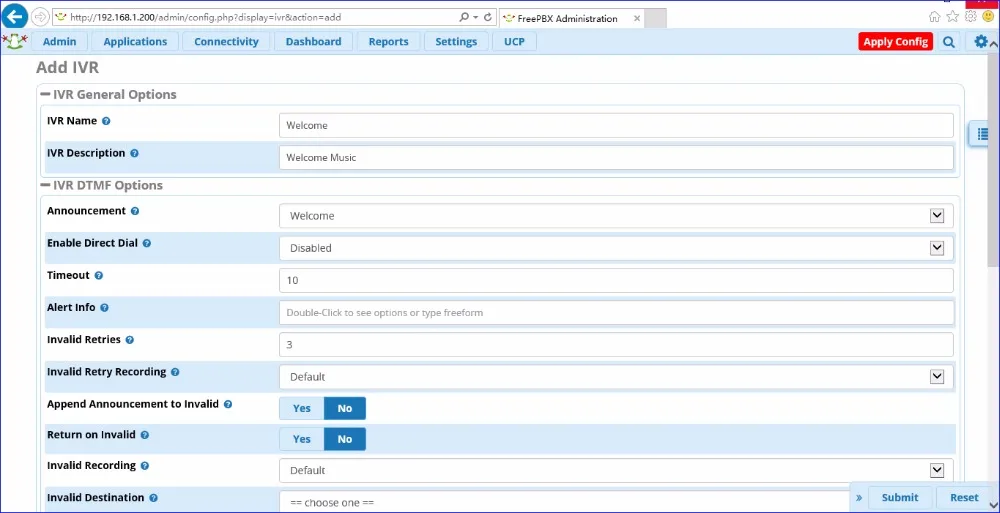1000x513 pixels.
Task: Show help for Announcement
Action: [x=135, y=211]
